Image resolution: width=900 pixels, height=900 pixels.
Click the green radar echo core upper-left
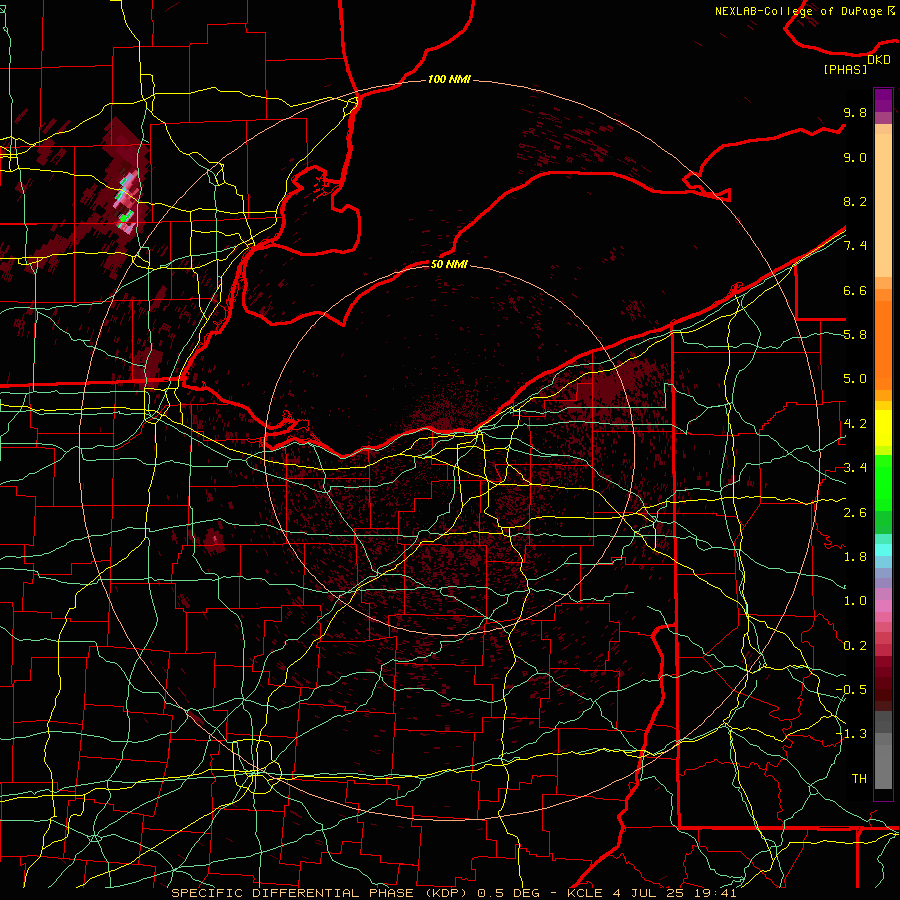pos(125,217)
